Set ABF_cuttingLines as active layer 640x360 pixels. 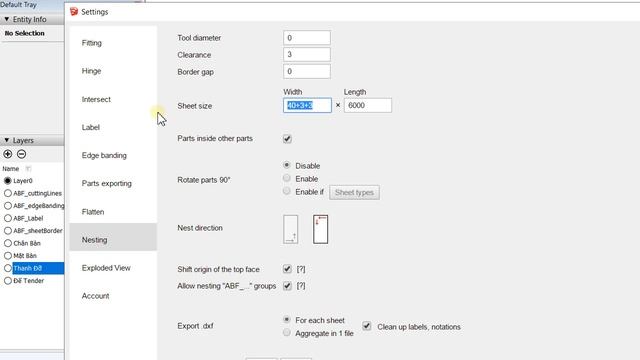(7, 193)
